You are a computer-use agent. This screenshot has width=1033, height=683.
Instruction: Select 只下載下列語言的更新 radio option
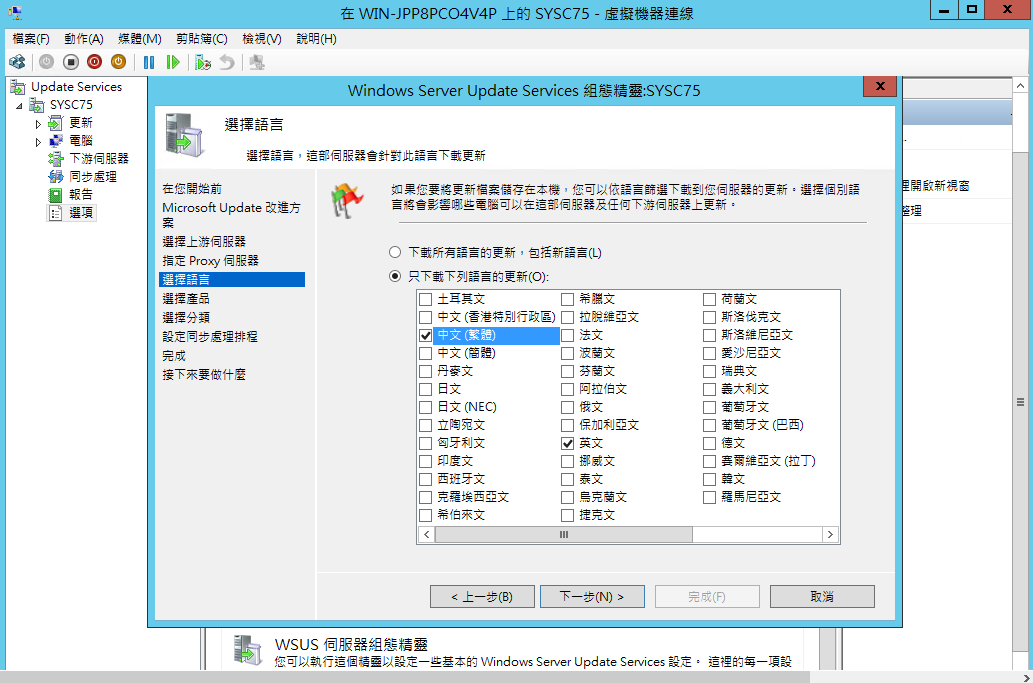(395, 276)
